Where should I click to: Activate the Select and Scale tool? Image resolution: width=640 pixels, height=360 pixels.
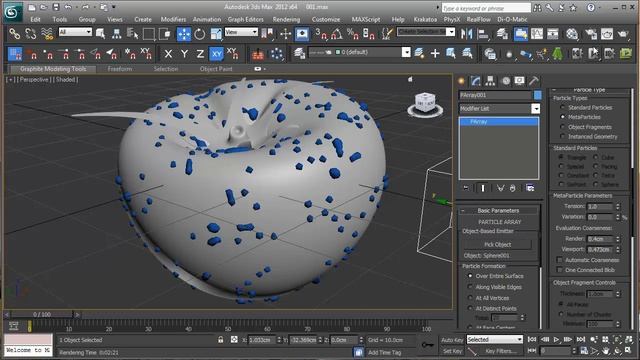216,34
